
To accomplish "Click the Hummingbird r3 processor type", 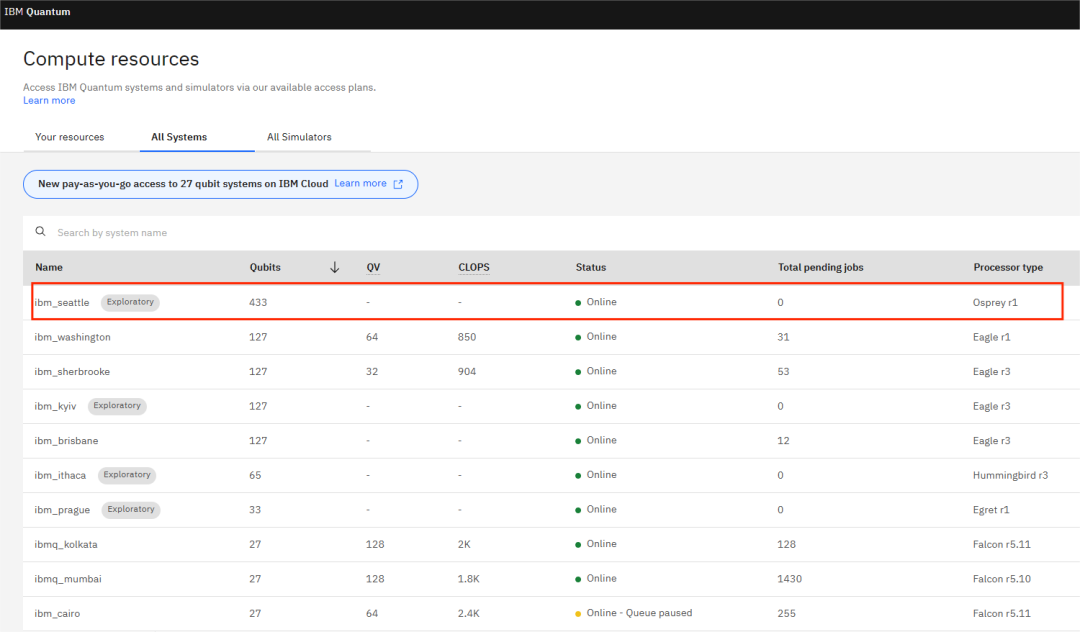I will pos(1010,475).
